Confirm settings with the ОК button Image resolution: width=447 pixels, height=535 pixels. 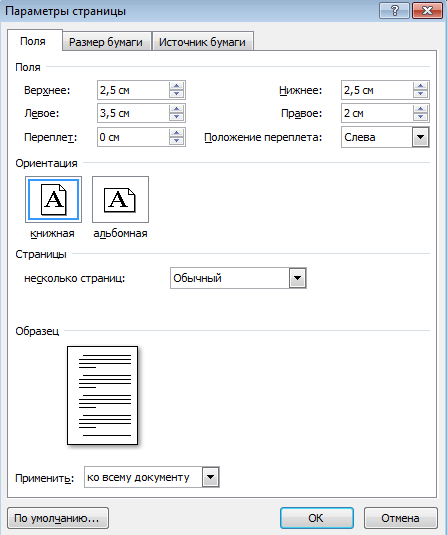[316, 518]
